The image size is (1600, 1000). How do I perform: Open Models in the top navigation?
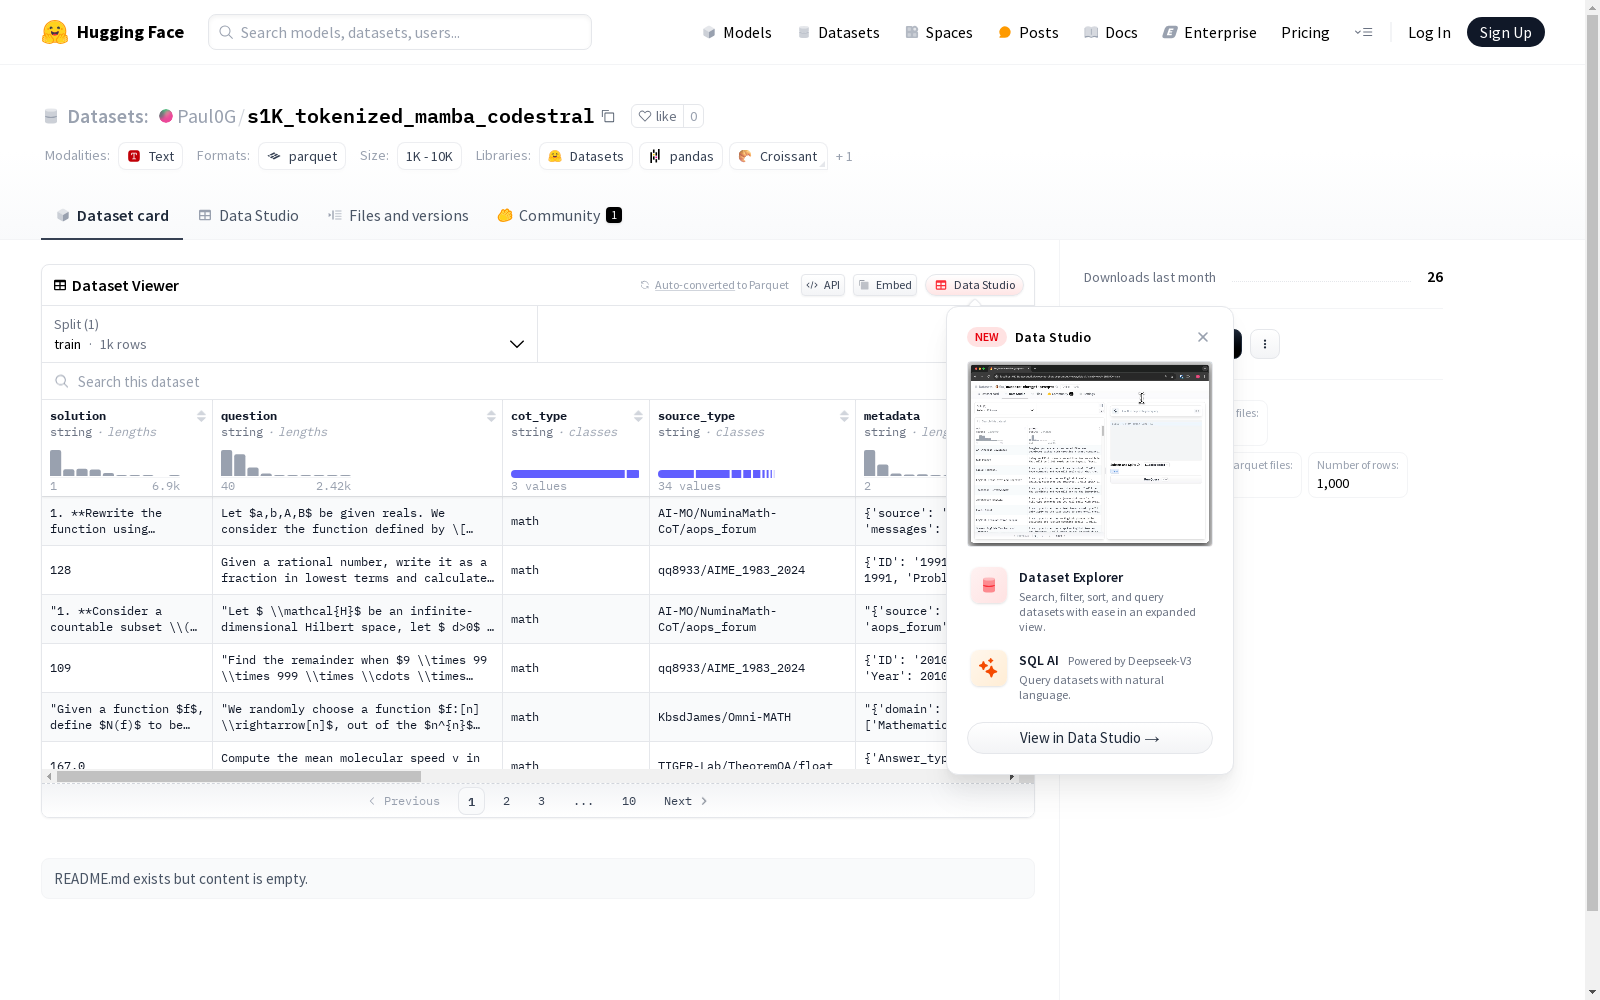click(737, 32)
